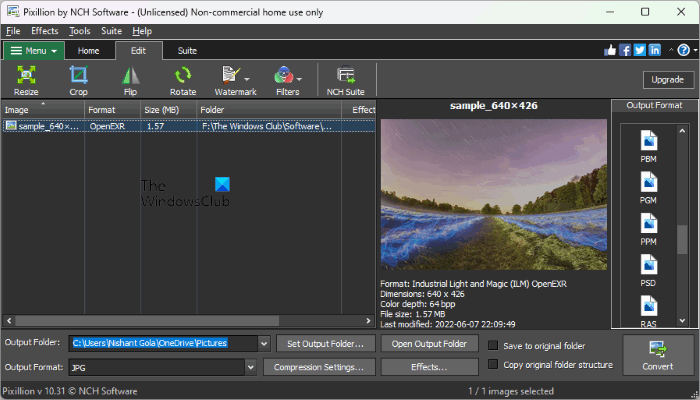Open the Effects menu

pos(45,31)
